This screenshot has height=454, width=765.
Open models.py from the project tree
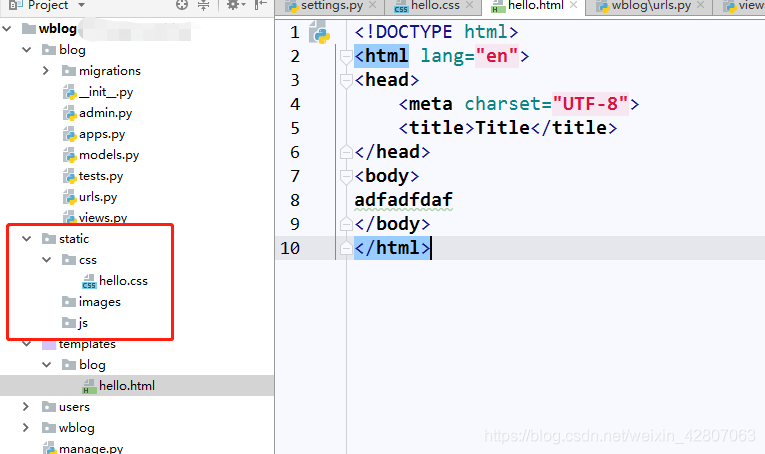pos(109,155)
